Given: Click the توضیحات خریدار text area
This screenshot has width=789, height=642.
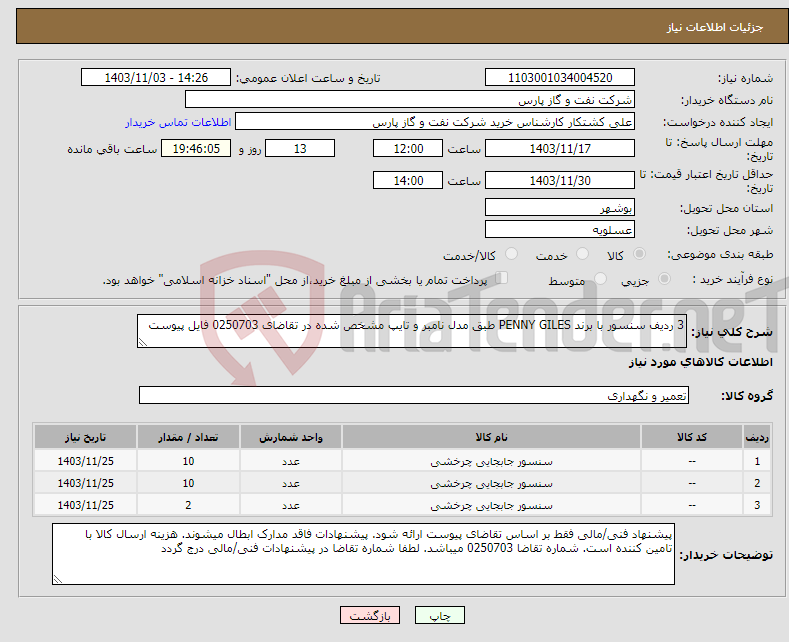Looking at the screenshot, I should pyautogui.click(x=362, y=553).
